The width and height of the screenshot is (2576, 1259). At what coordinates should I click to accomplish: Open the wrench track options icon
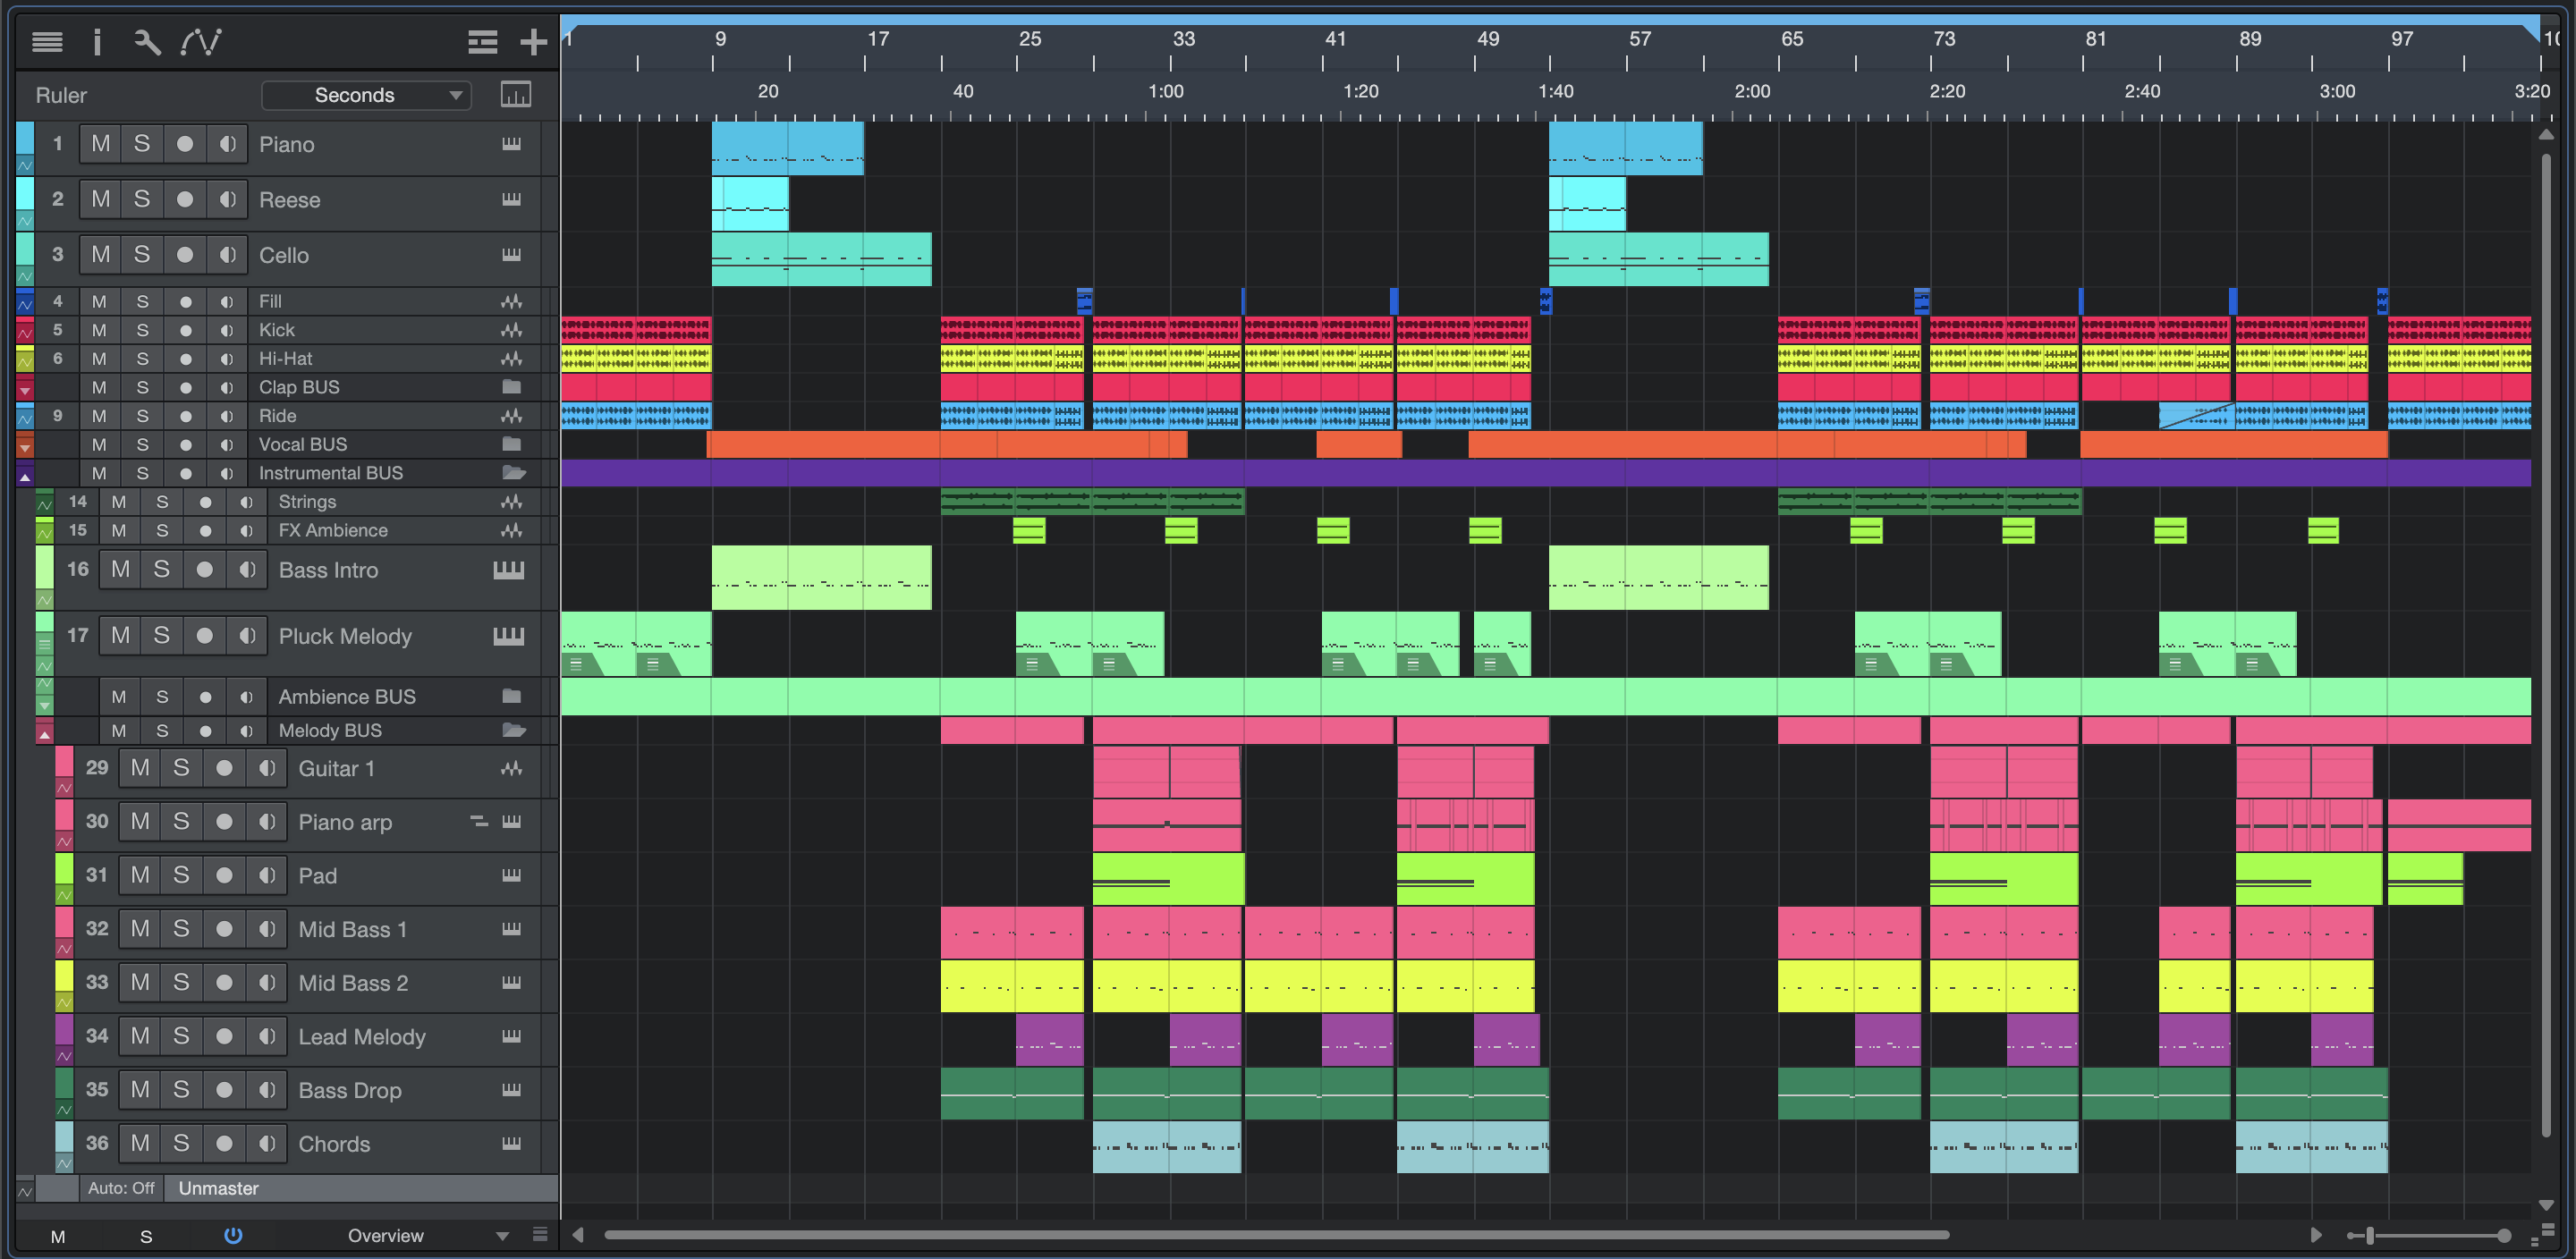tap(147, 41)
